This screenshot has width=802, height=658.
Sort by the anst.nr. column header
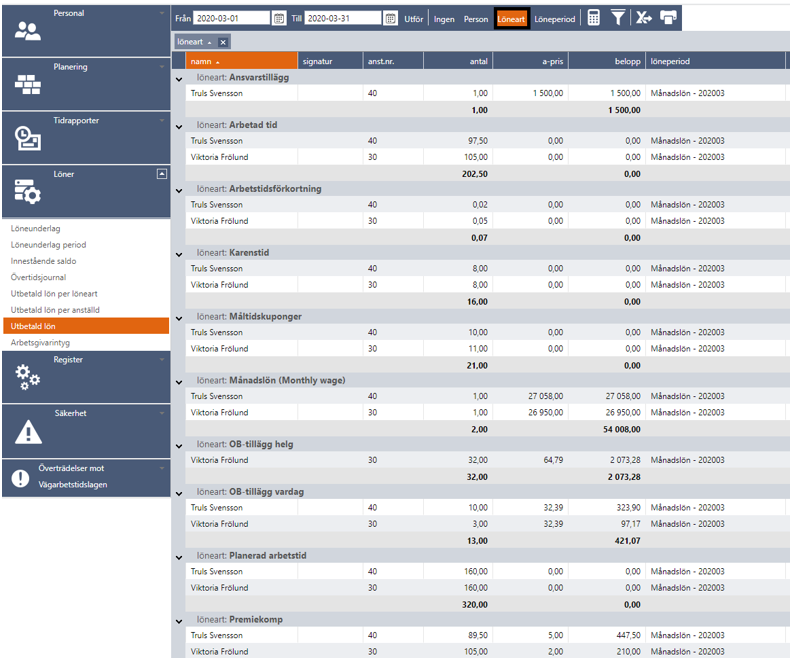click(393, 61)
